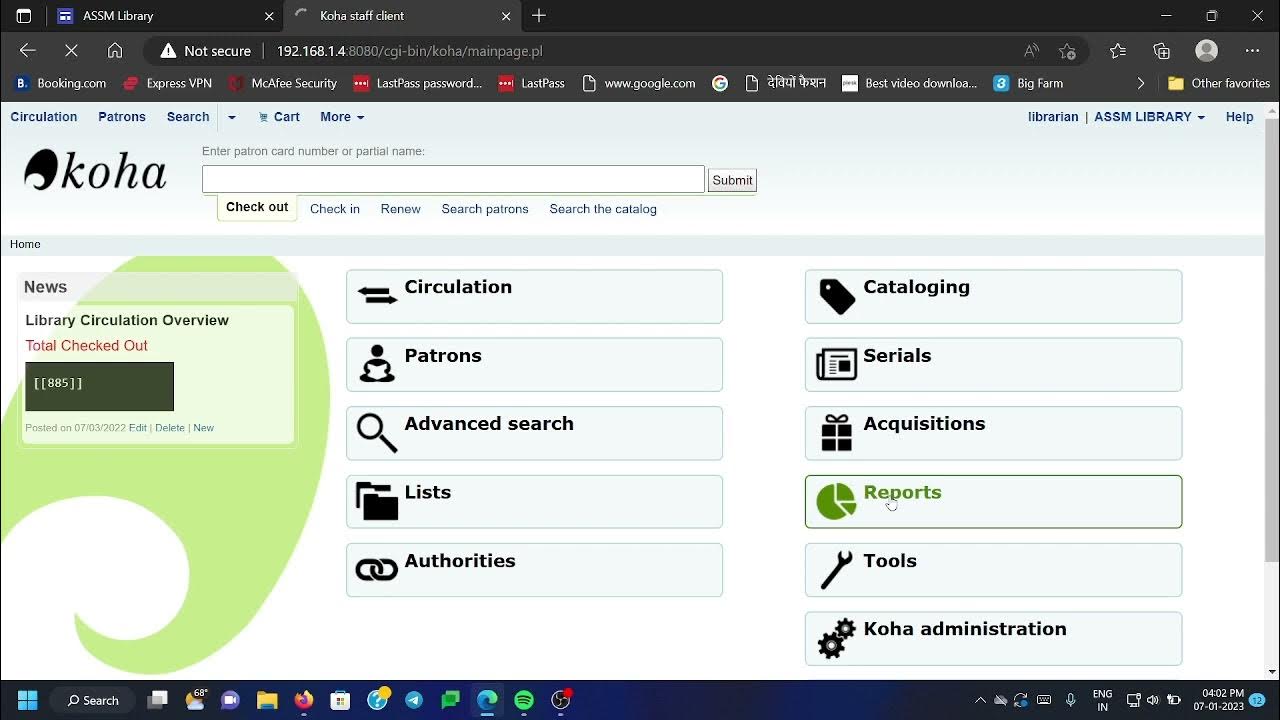Click the Library Circulation Overview heading

(x=127, y=320)
